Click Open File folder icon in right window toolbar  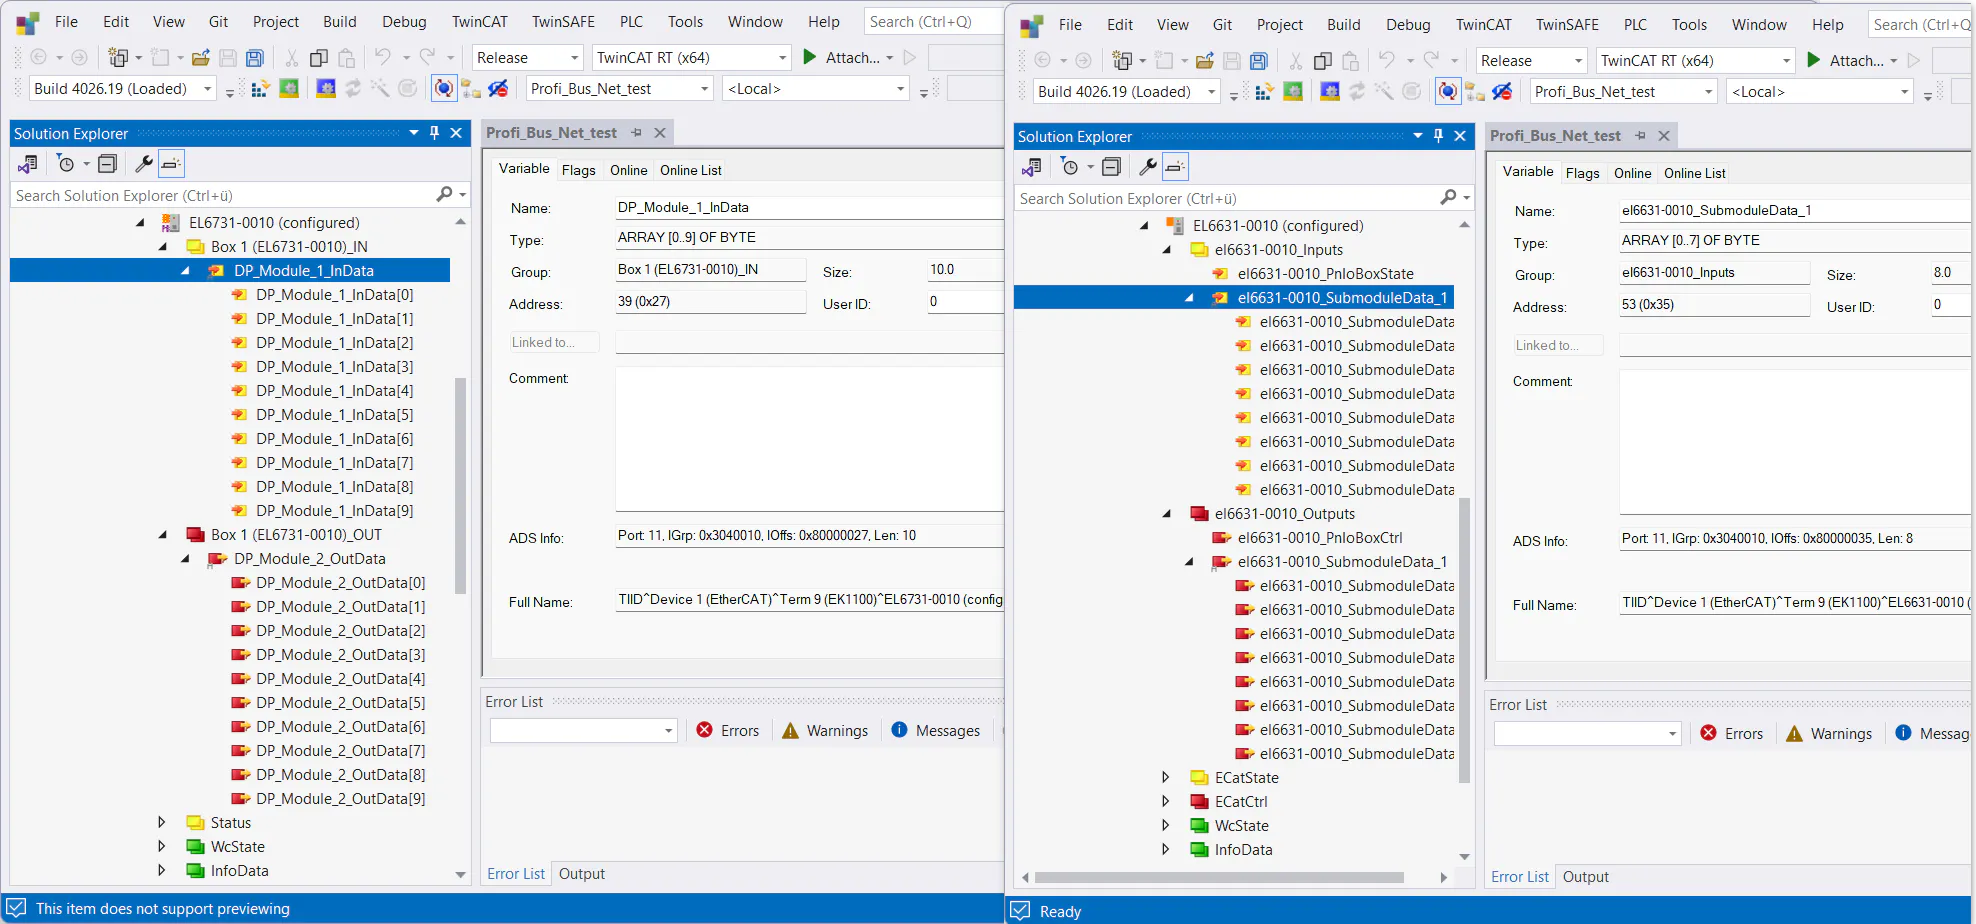[x=1205, y=61]
